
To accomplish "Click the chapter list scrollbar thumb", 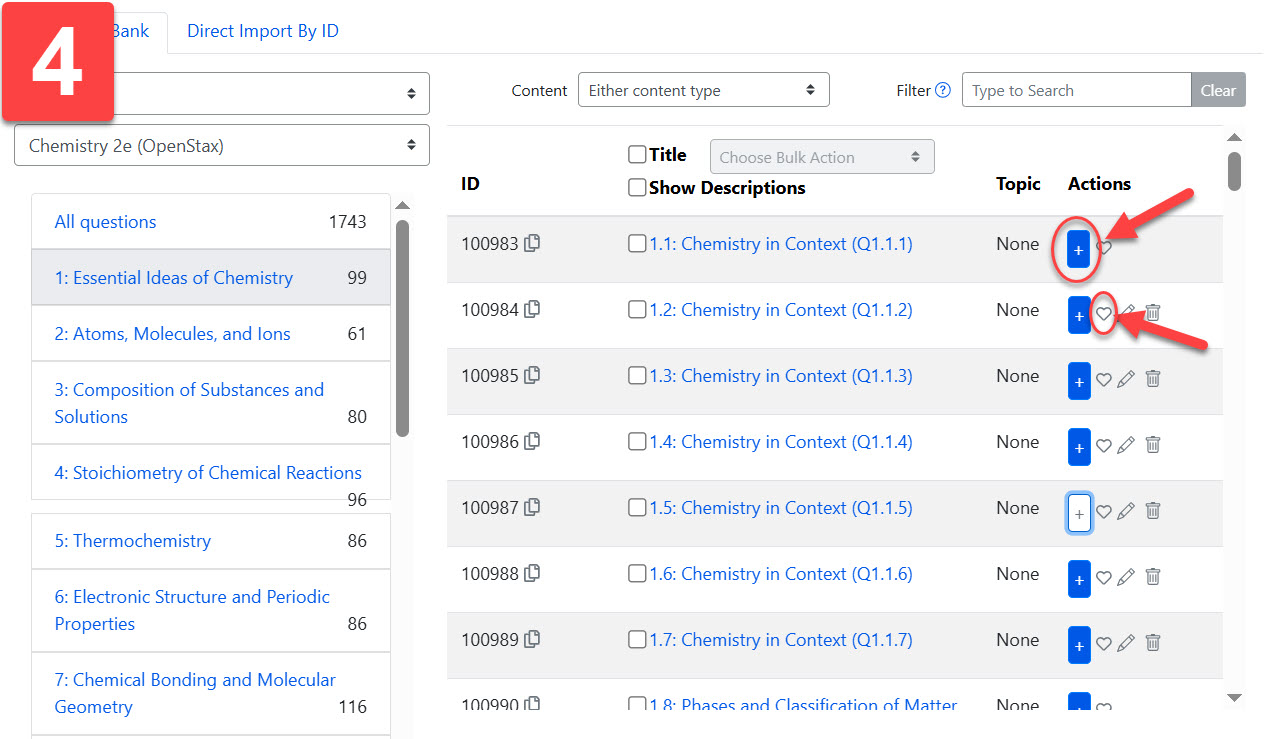I will click(402, 328).
